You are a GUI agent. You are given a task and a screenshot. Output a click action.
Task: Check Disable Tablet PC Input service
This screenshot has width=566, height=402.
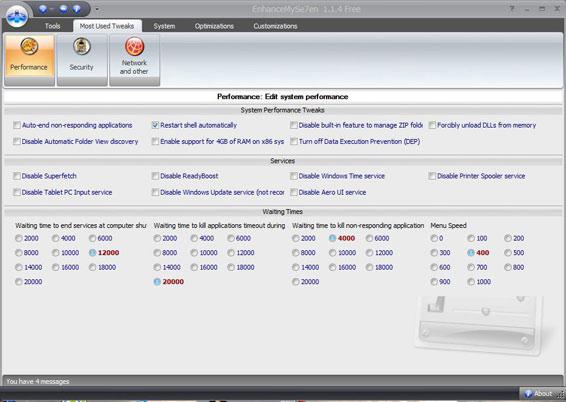coord(17,192)
